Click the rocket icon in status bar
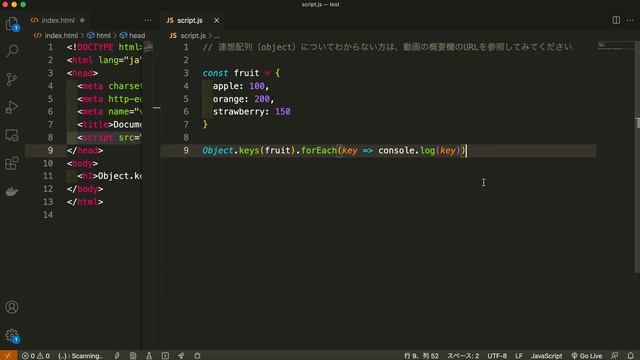640x360 pixels. (181, 356)
